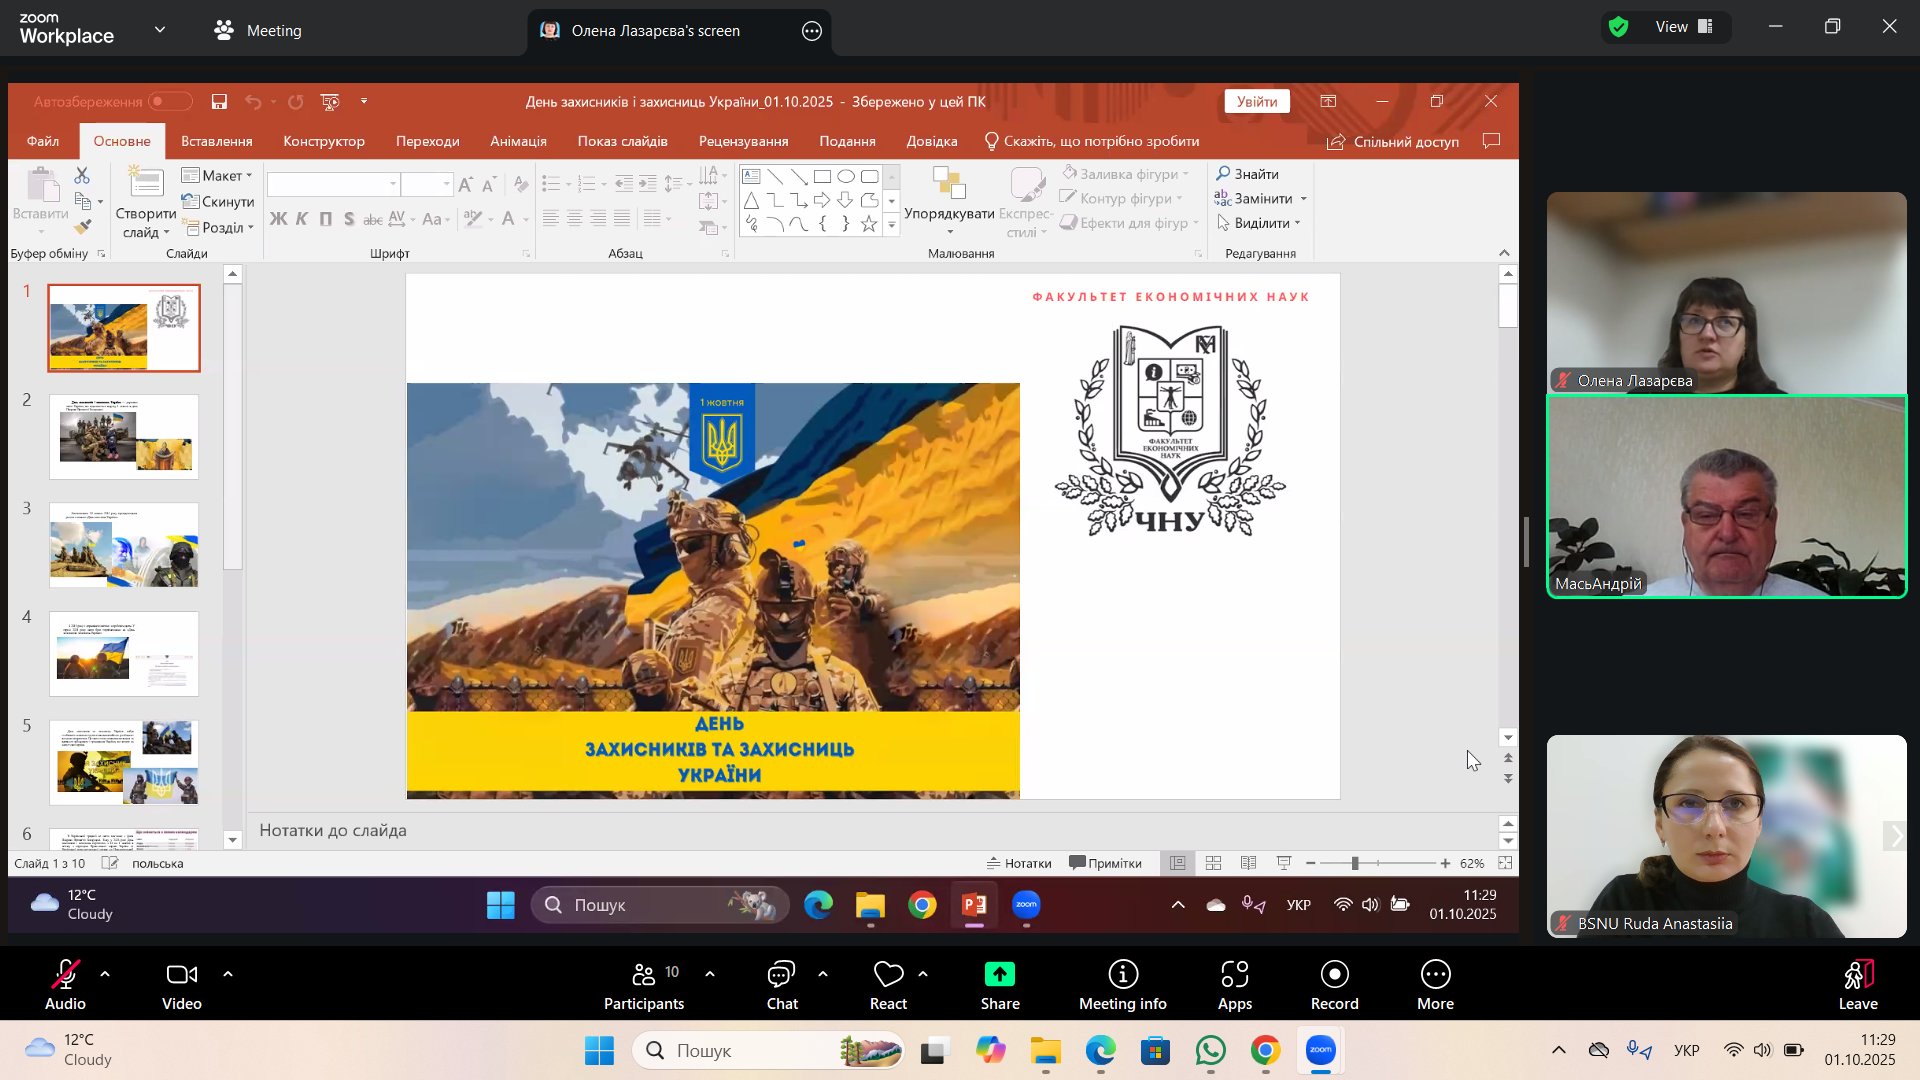
Task: Click the React heart icon
Action: [887, 975]
